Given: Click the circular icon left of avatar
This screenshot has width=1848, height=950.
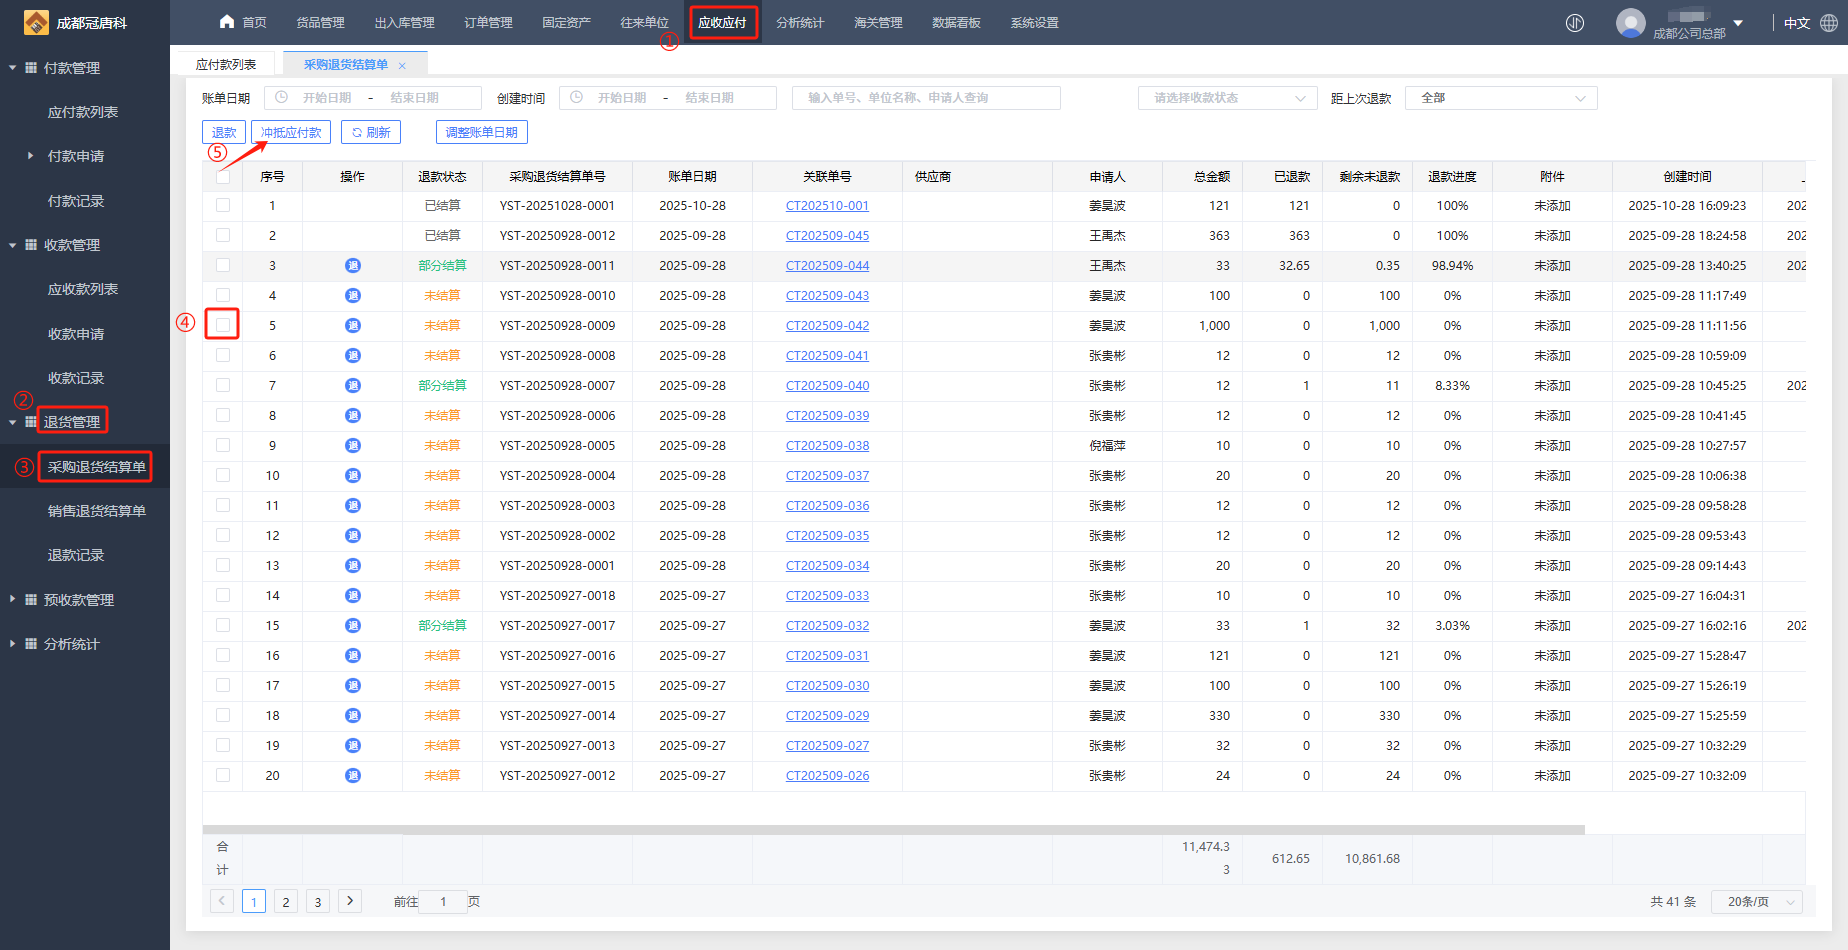Looking at the screenshot, I should coord(1575,23).
